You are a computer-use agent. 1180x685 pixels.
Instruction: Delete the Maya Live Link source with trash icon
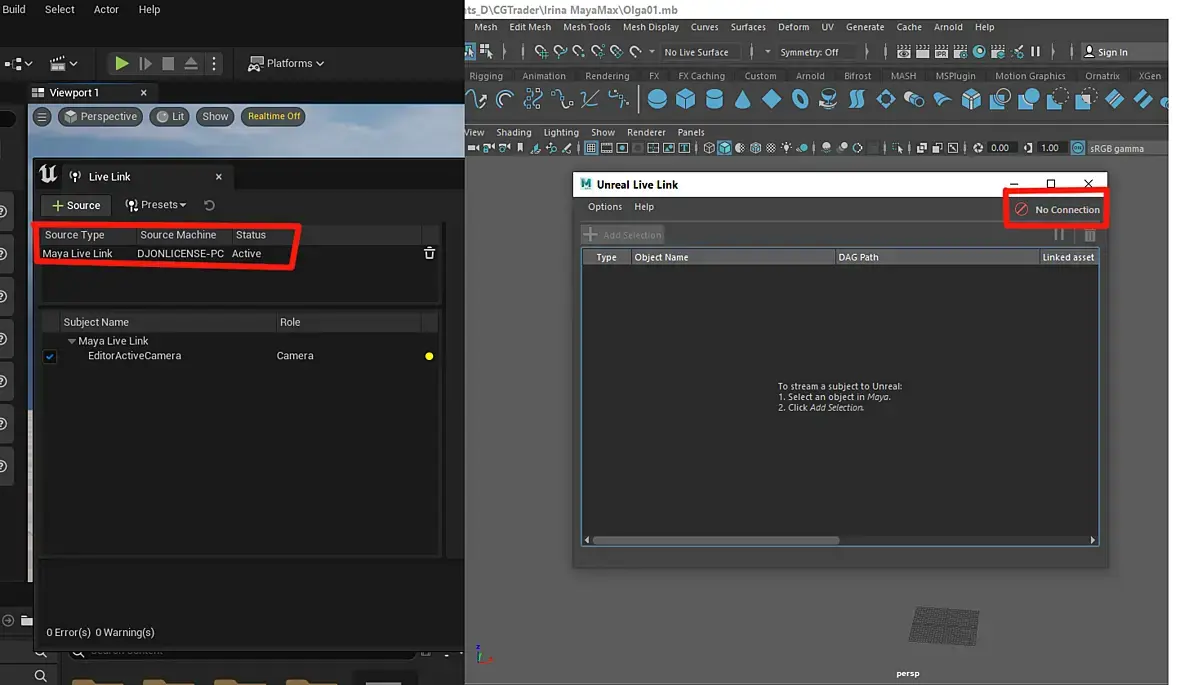pos(430,254)
